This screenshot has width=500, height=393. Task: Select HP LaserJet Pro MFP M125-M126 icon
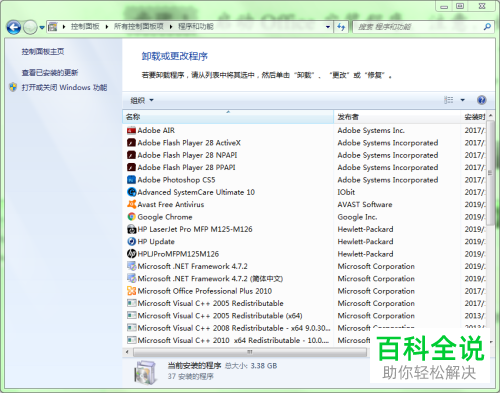click(x=132, y=229)
